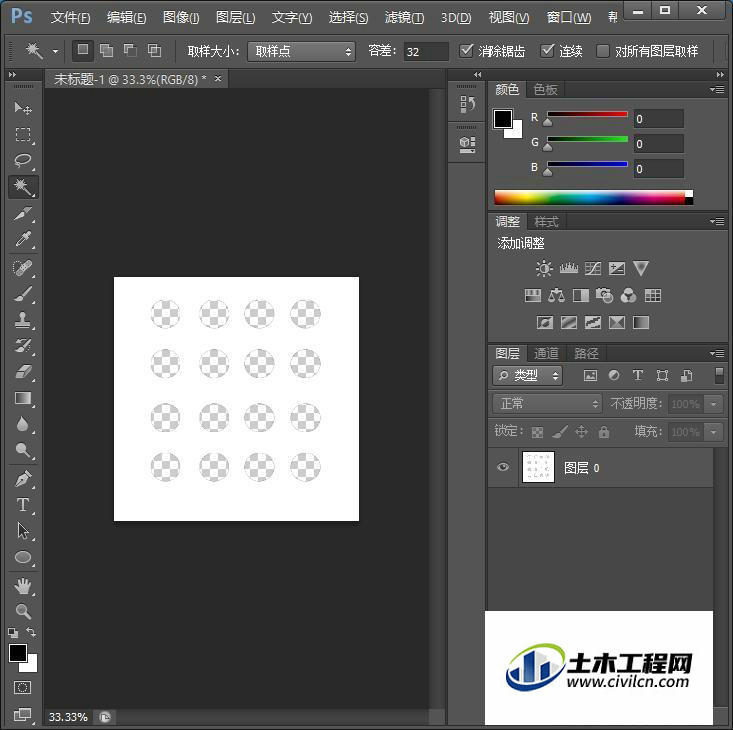Select the Slice tool
Viewport: 733px width, 730px height.
pos(22,214)
